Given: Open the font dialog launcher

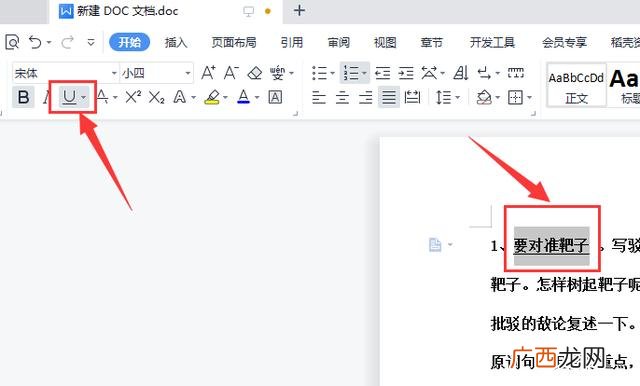Looking at the screenshot, I should pos(296,113).
